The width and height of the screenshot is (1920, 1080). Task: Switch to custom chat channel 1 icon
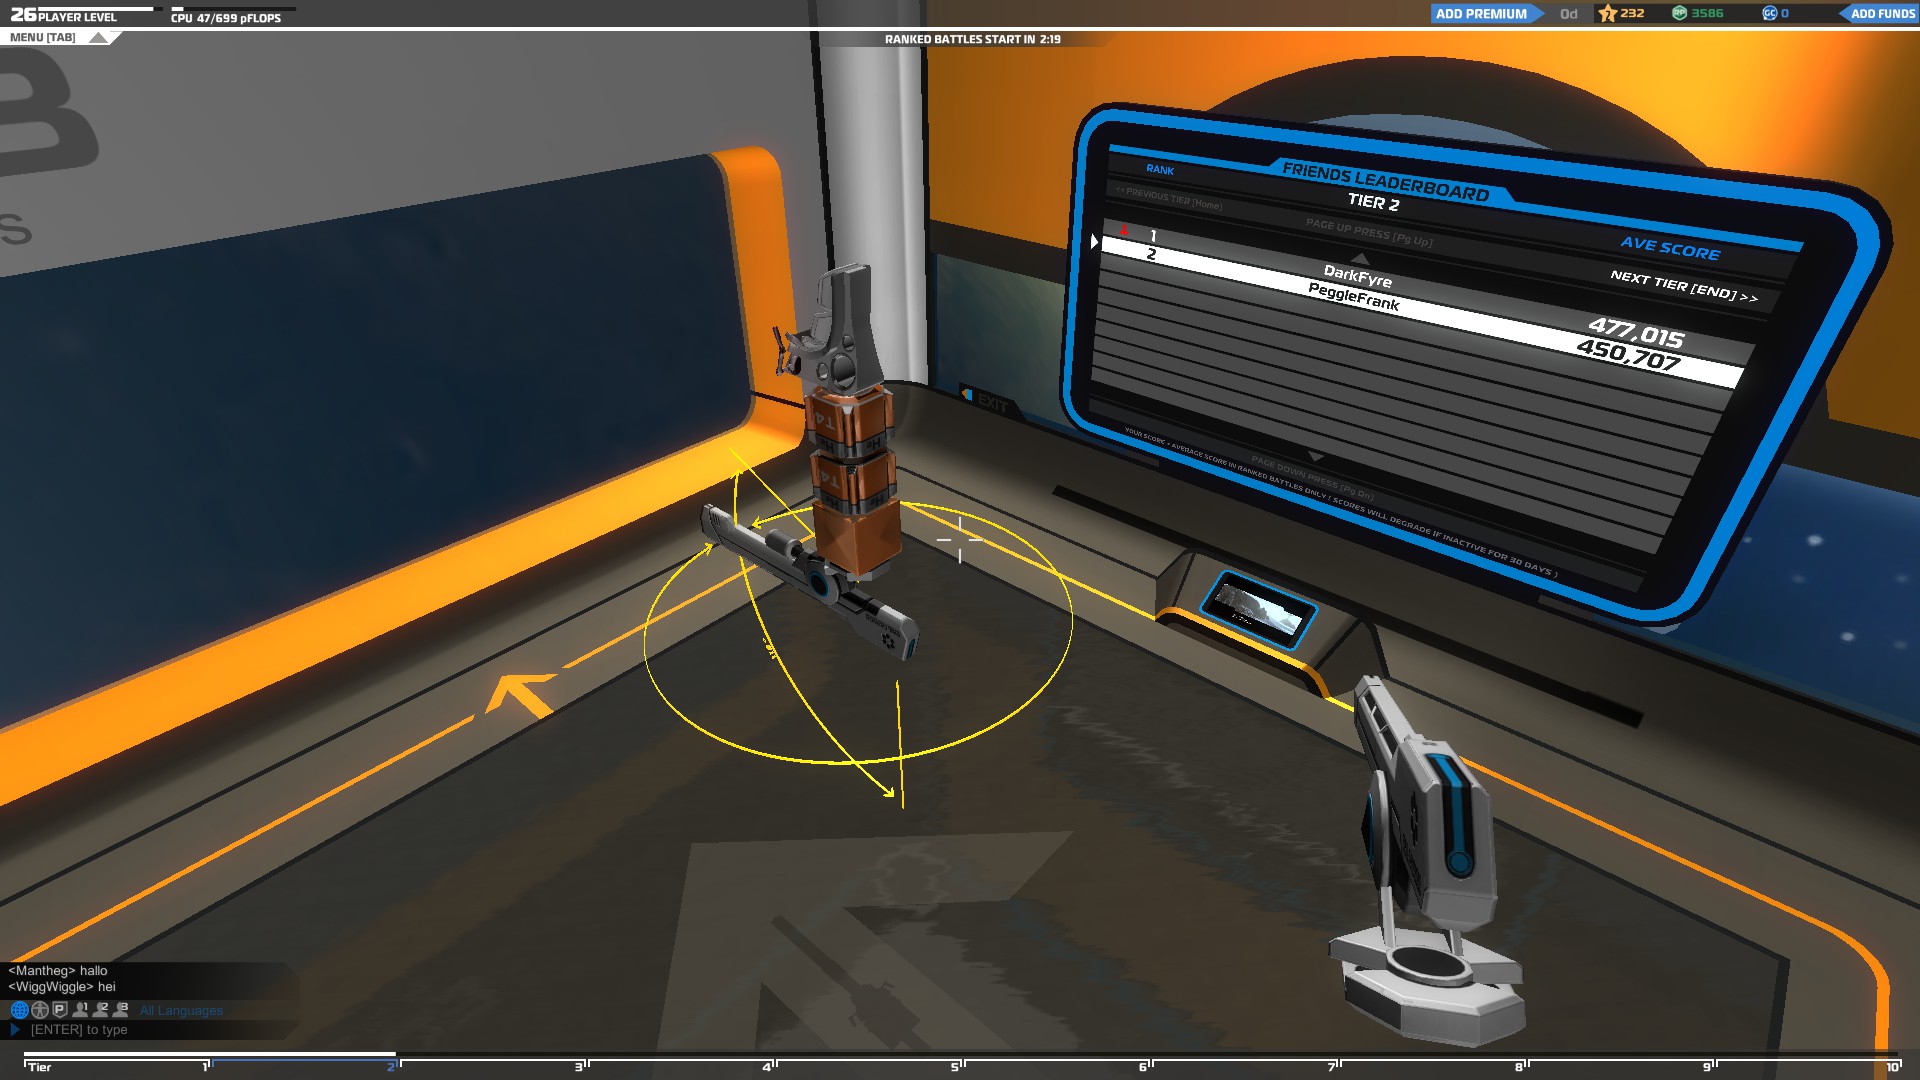click(x=81, y=1010)
